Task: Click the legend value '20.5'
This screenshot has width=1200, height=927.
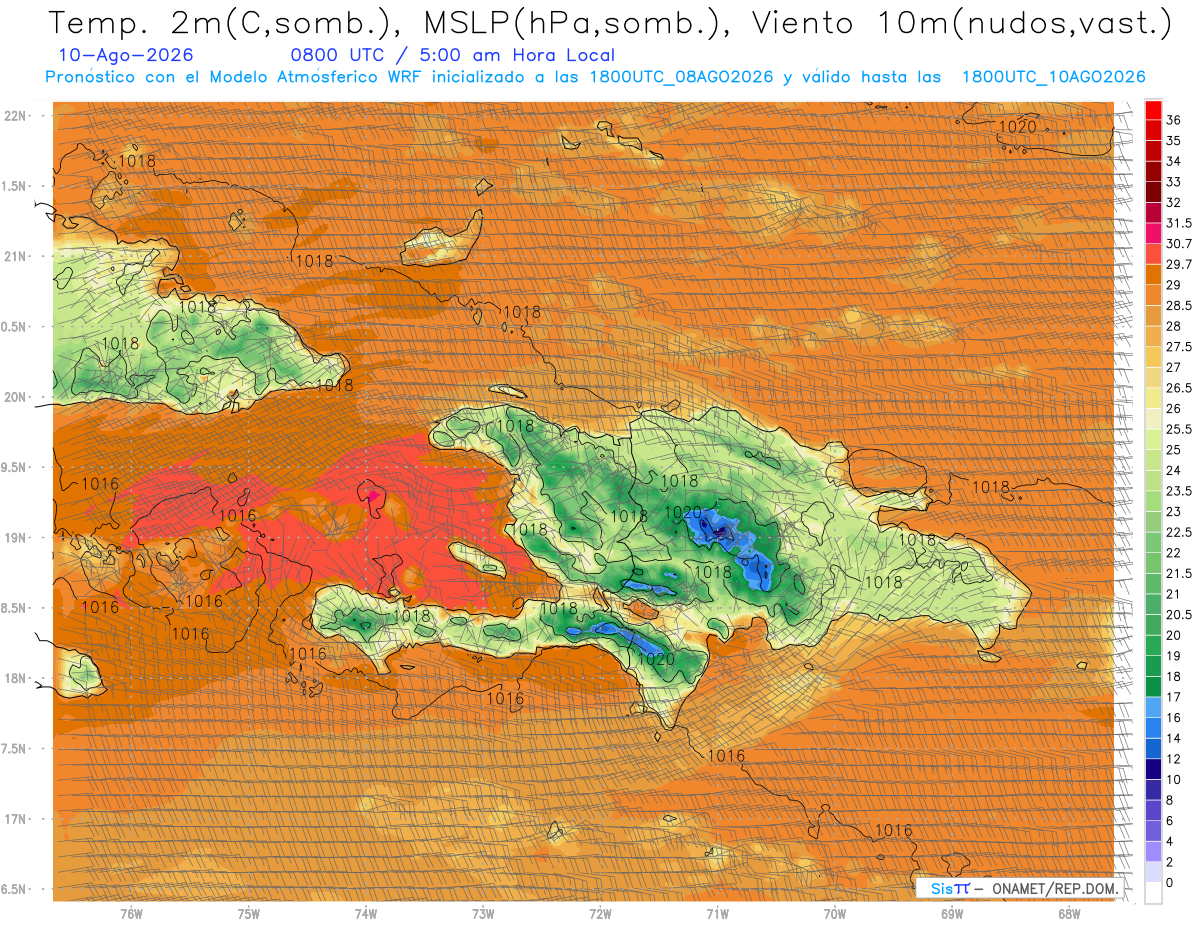Action: (x=1178, y=615)
